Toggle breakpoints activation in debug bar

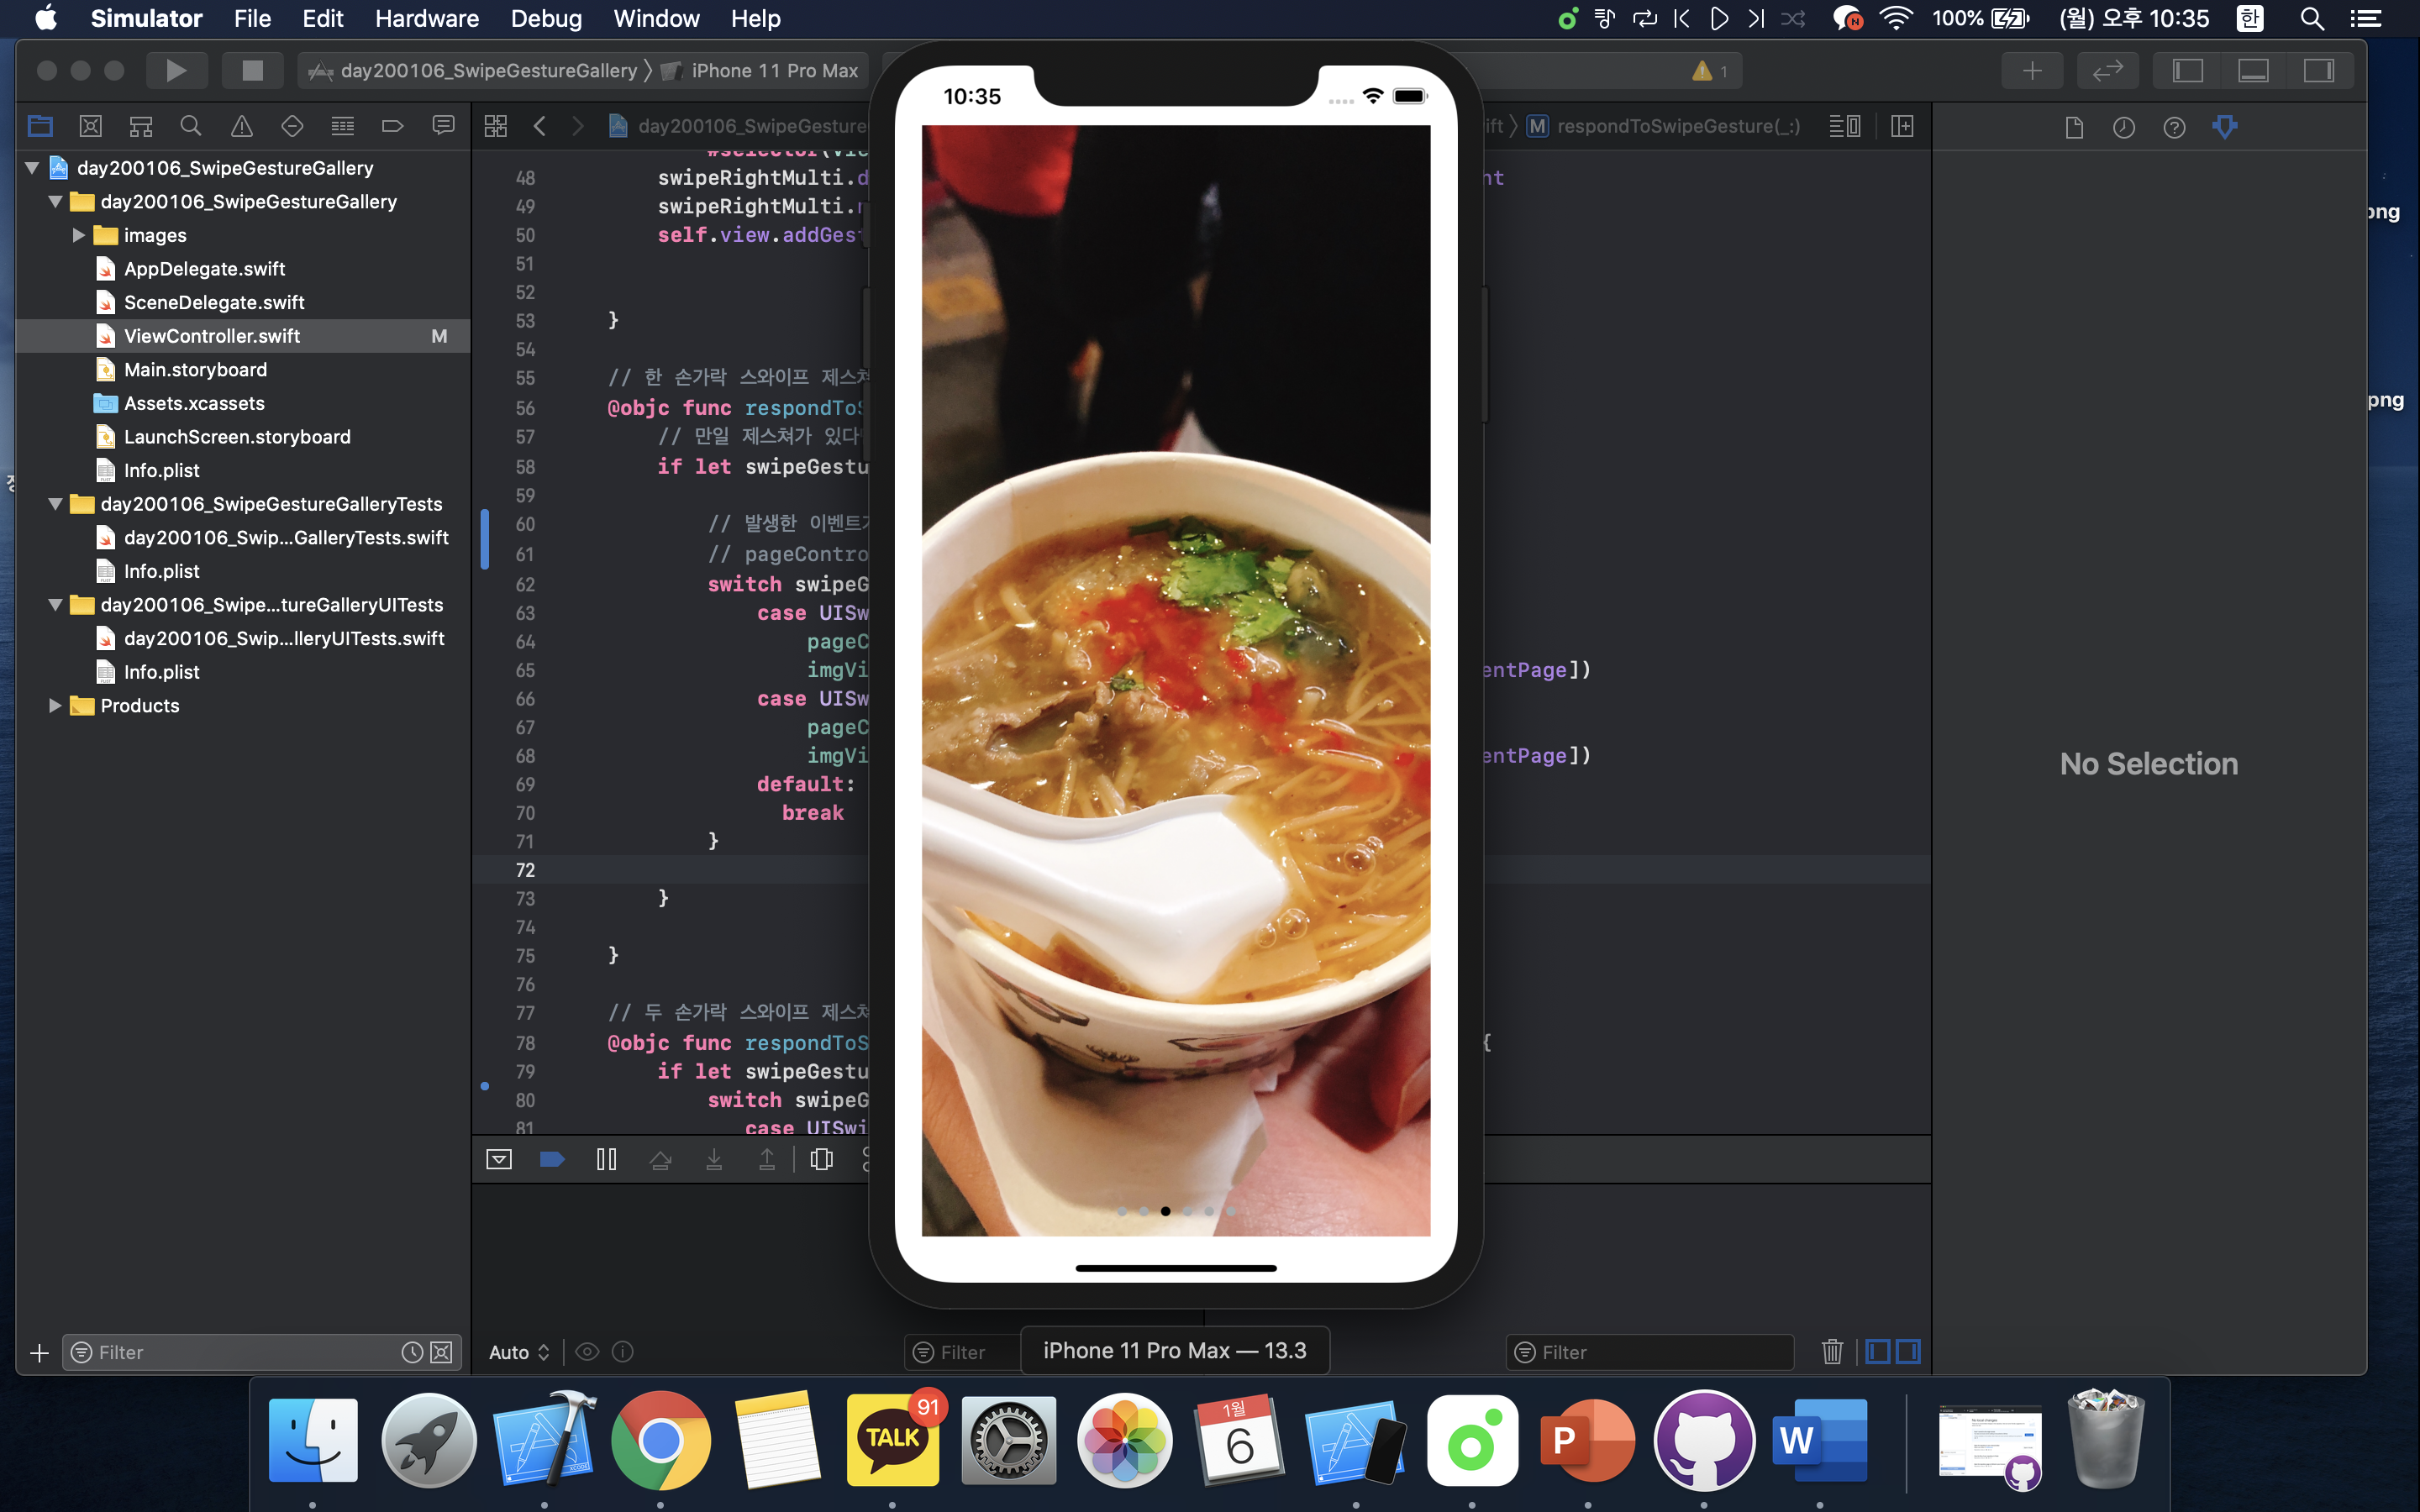552,1159
